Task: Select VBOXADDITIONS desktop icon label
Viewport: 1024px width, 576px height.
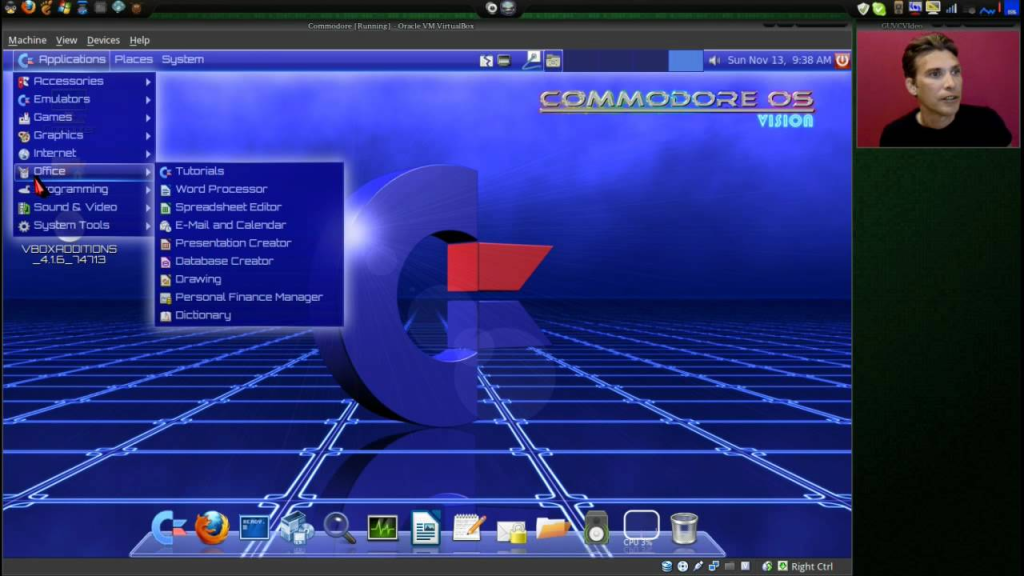Action: click(x=69, y=254)
